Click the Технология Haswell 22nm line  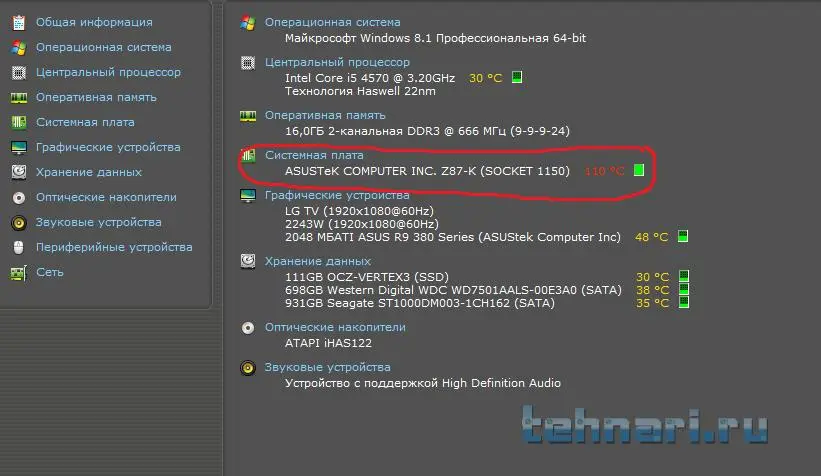[360, 91]
